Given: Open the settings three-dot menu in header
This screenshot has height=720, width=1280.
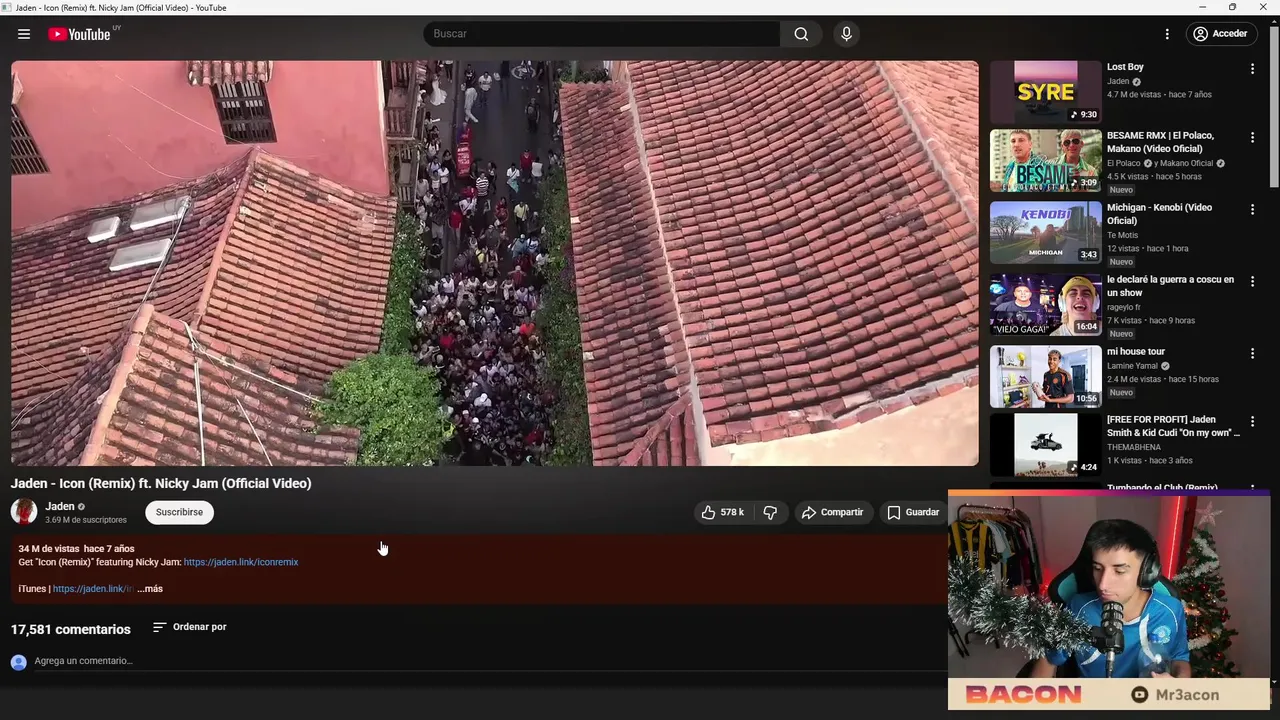Looking at the screenshot, I should click(x=1166, y=34).
